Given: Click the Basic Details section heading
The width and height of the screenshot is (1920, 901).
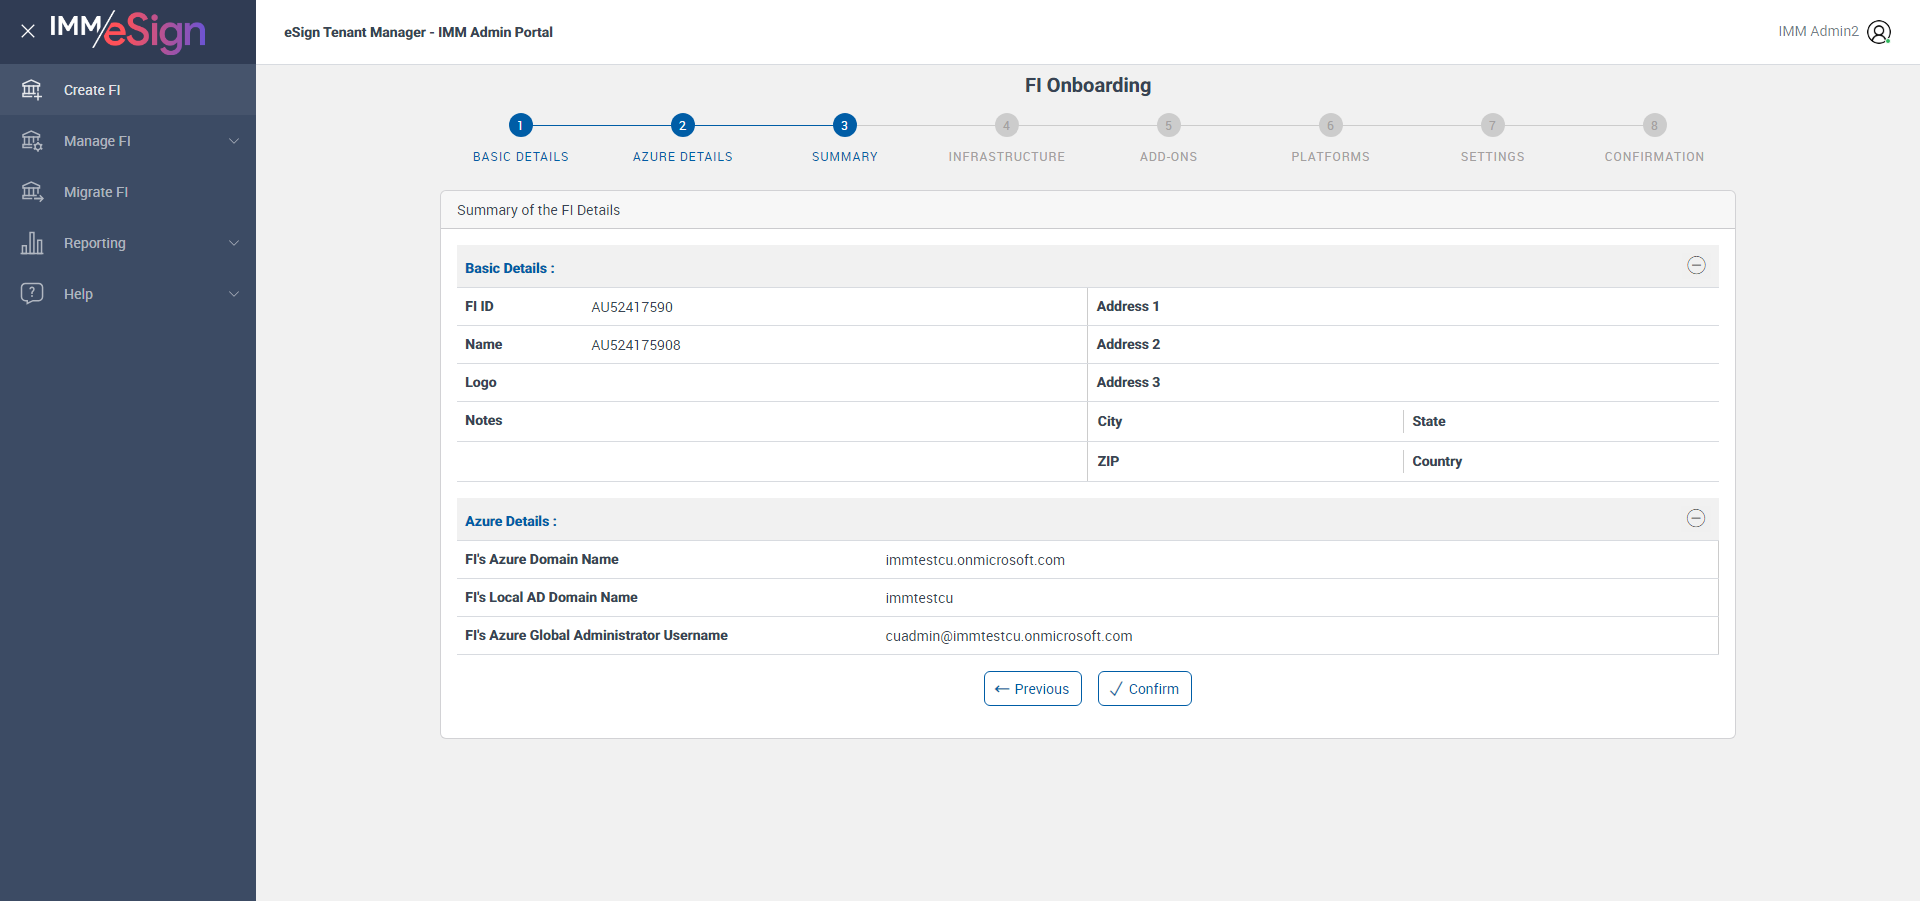Looking at the screenshot, I should pos(509,268).
